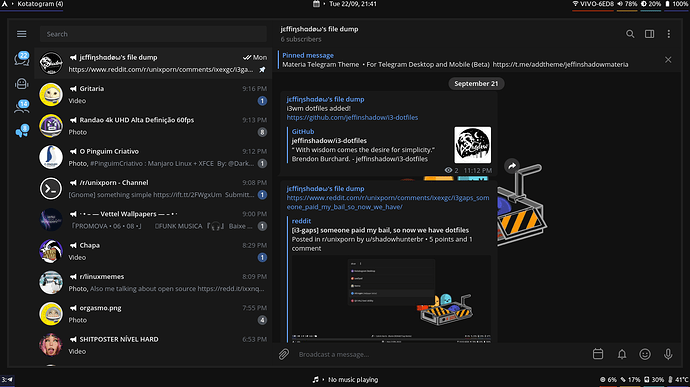
Task: Open Randao 4k UHD Alta Definição channel
Action: pyautogui.click(x=153, y=126)
